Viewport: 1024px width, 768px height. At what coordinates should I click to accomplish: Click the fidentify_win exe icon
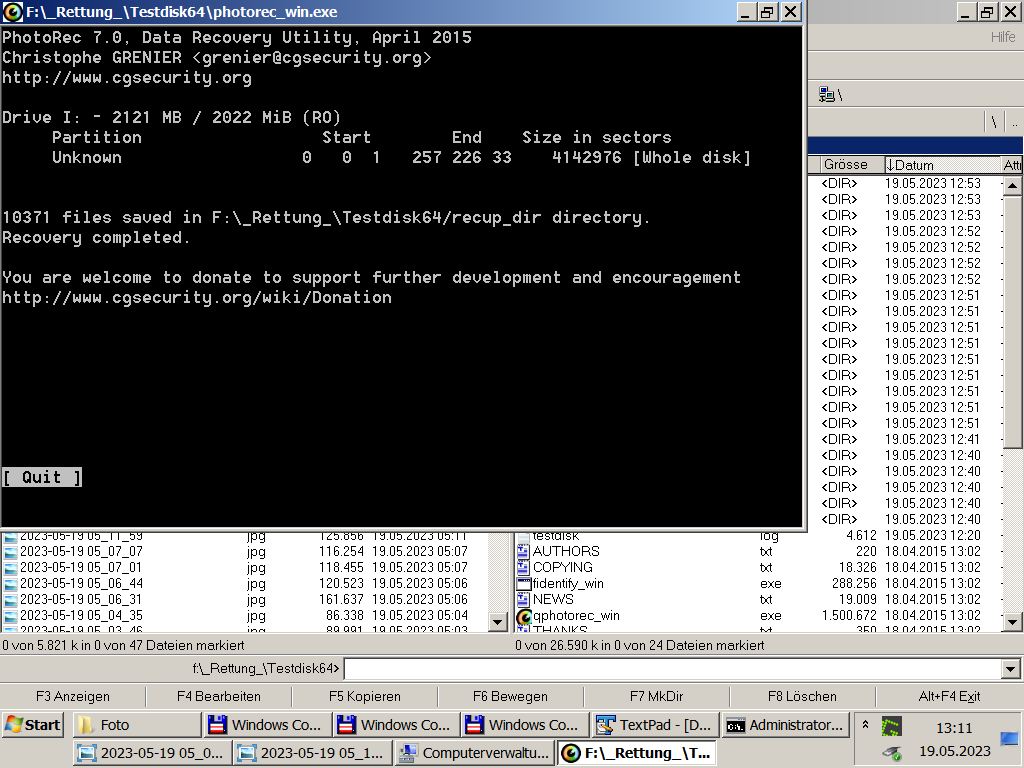click(523, 583)
